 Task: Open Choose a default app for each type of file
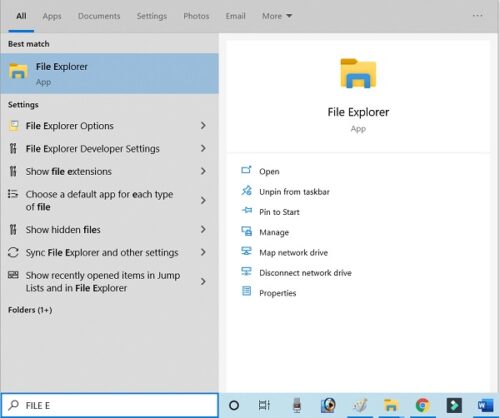click(x=99, y=201)
